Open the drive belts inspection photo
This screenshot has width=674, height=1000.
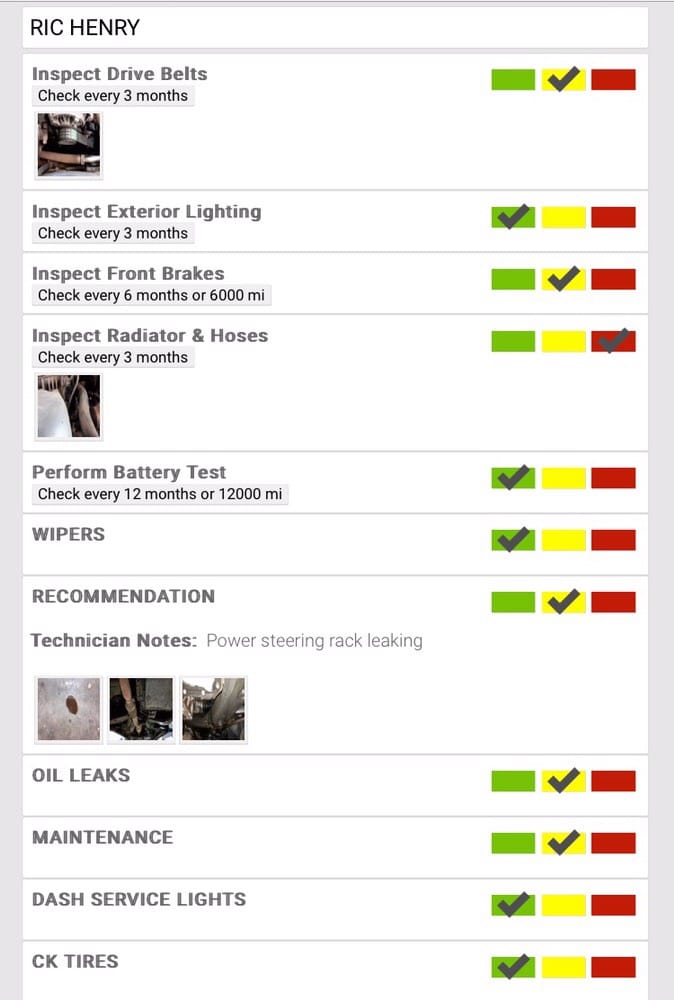click(69, 145)
